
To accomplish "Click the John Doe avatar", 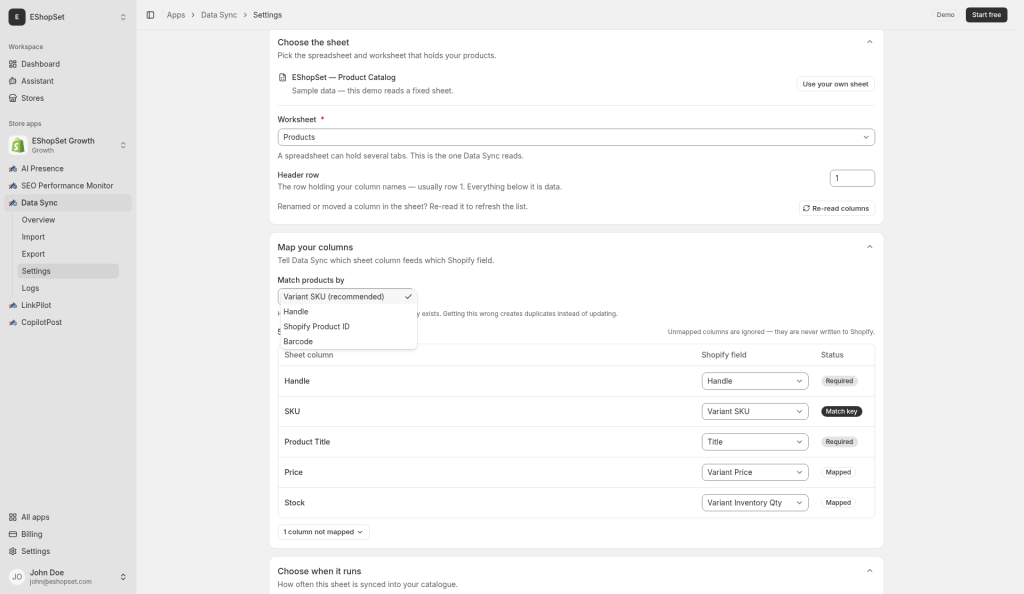I will coord(17,576).
